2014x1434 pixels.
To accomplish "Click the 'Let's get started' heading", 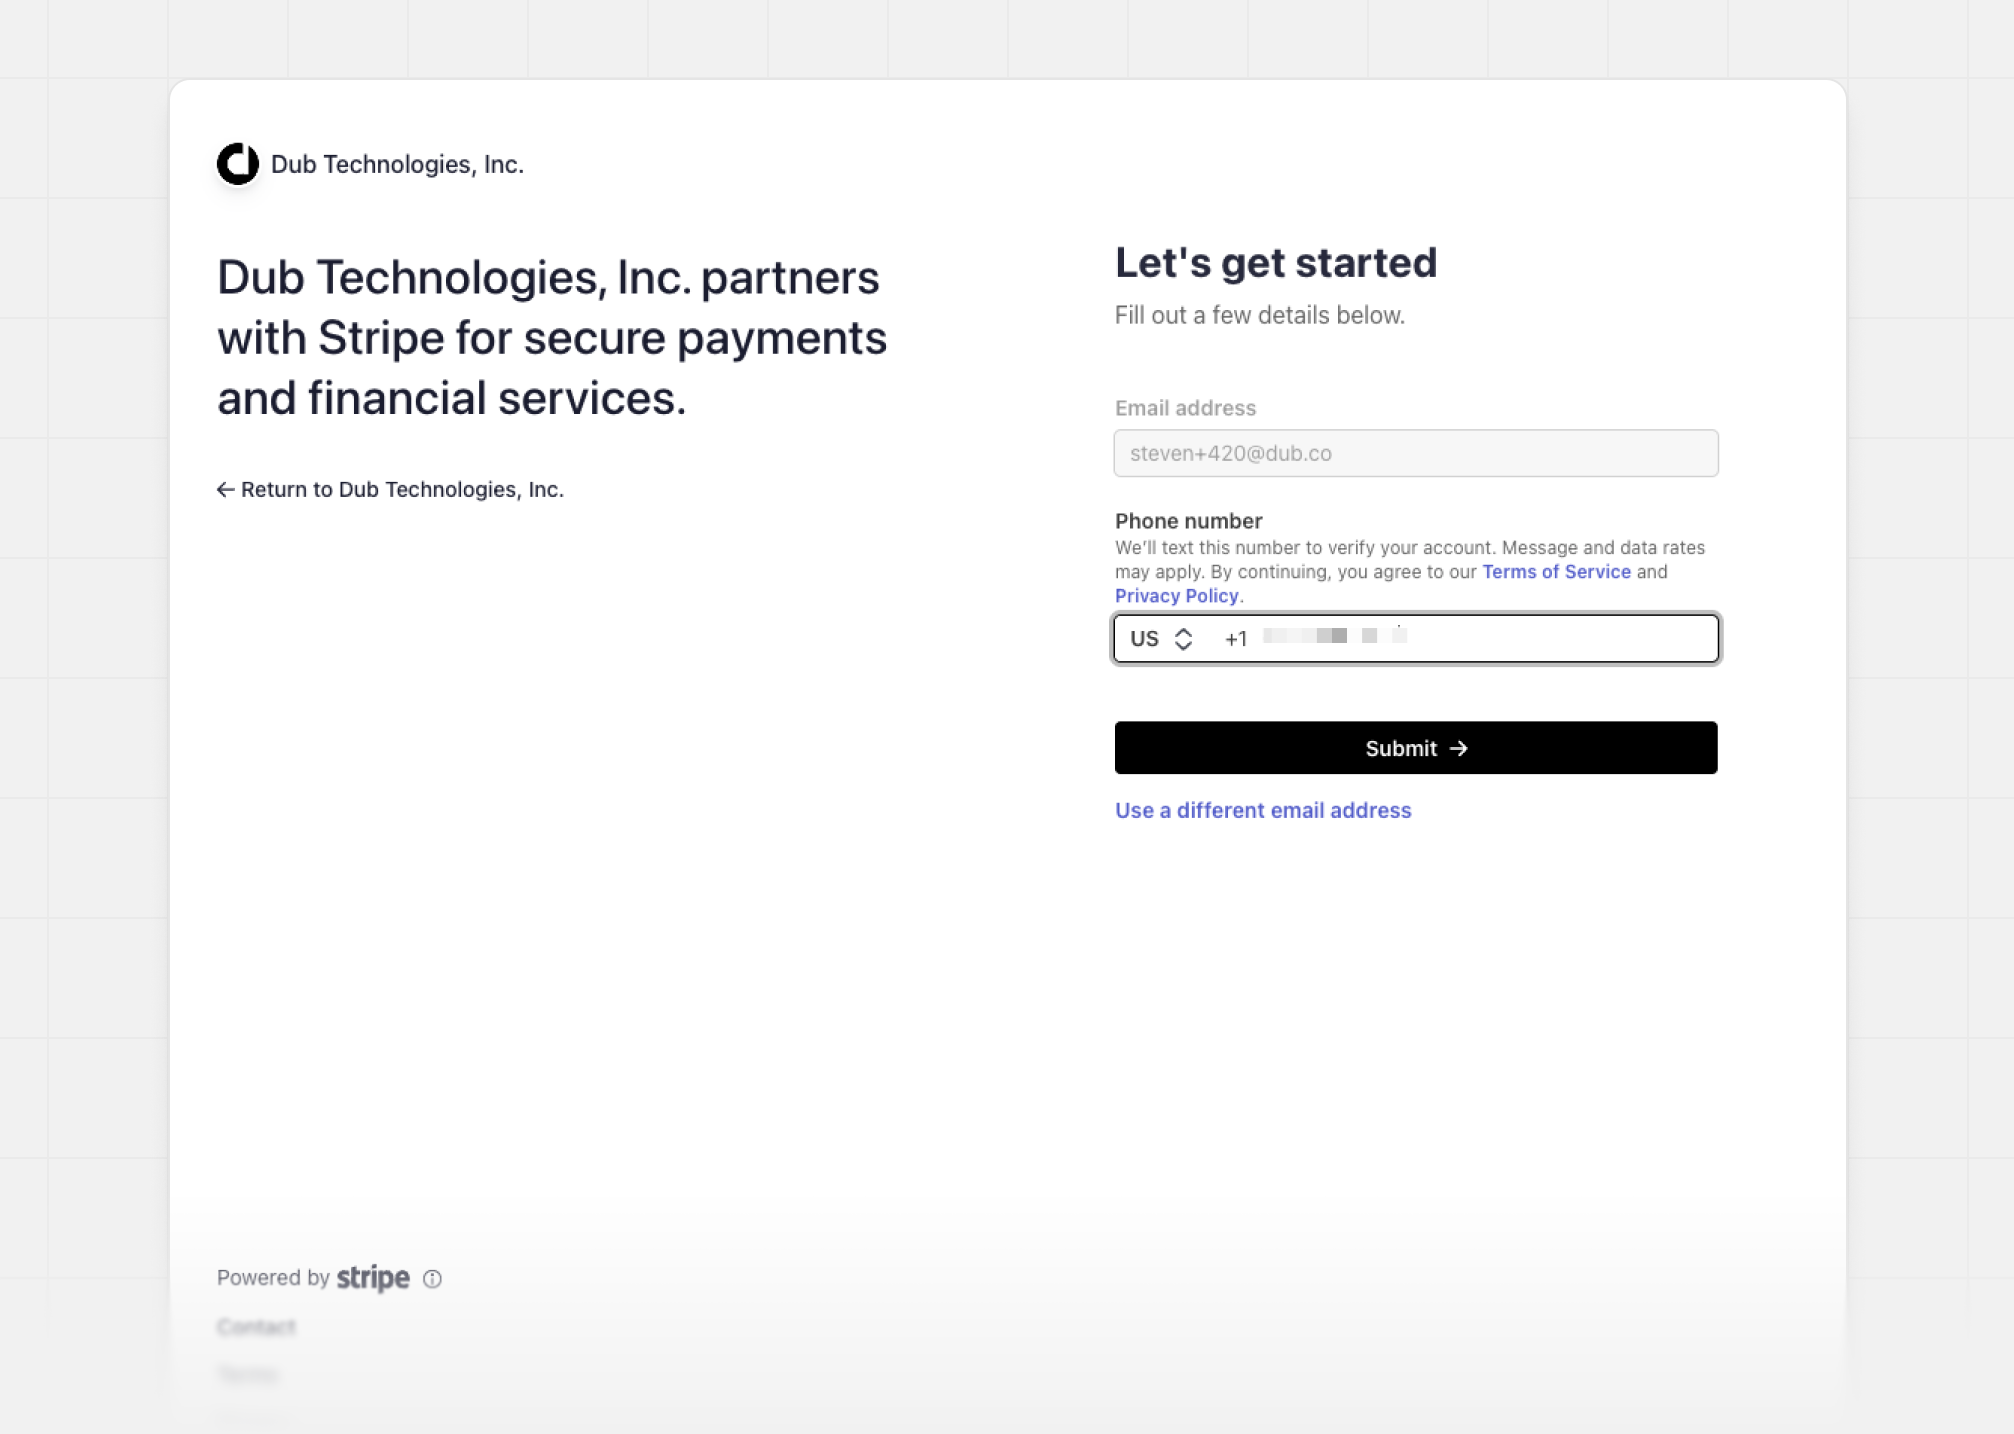I will [1276, 263].
